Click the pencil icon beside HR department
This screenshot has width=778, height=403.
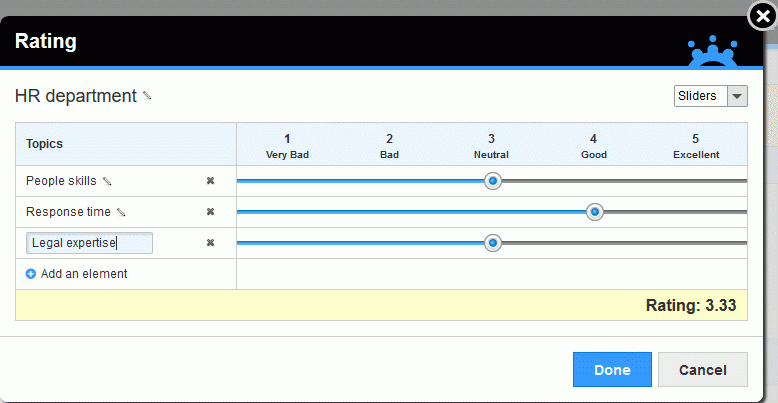[147, 96]
